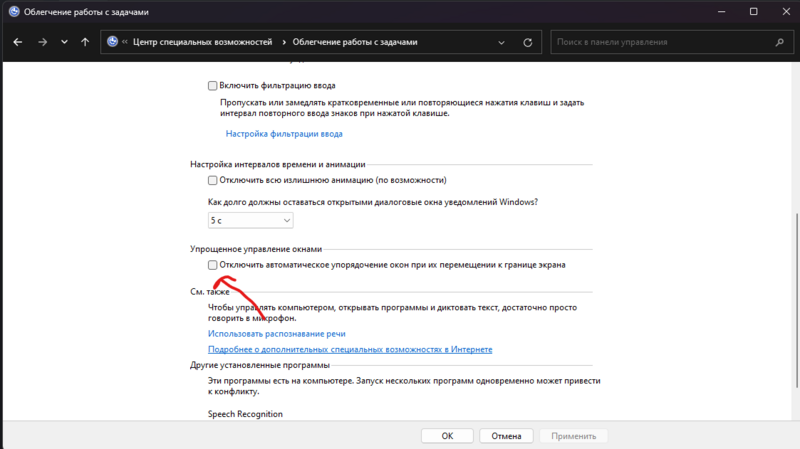
Task: Show hidden breadcrumb levels via double chevron
Action: point(125,42)
